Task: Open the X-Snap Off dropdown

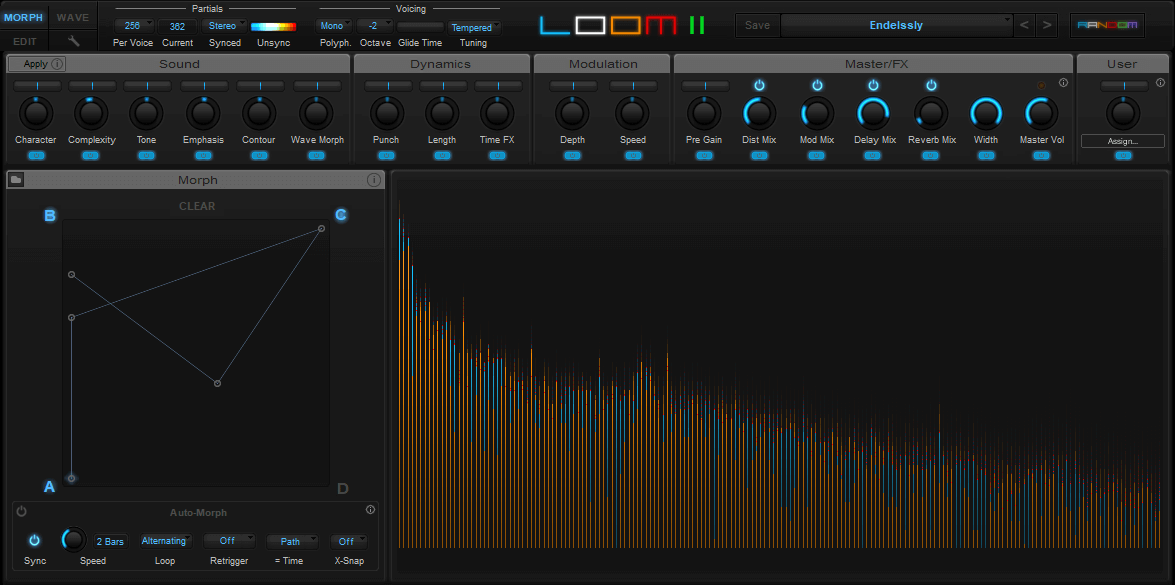Action: pyautogui.click(x=349, y=541)
